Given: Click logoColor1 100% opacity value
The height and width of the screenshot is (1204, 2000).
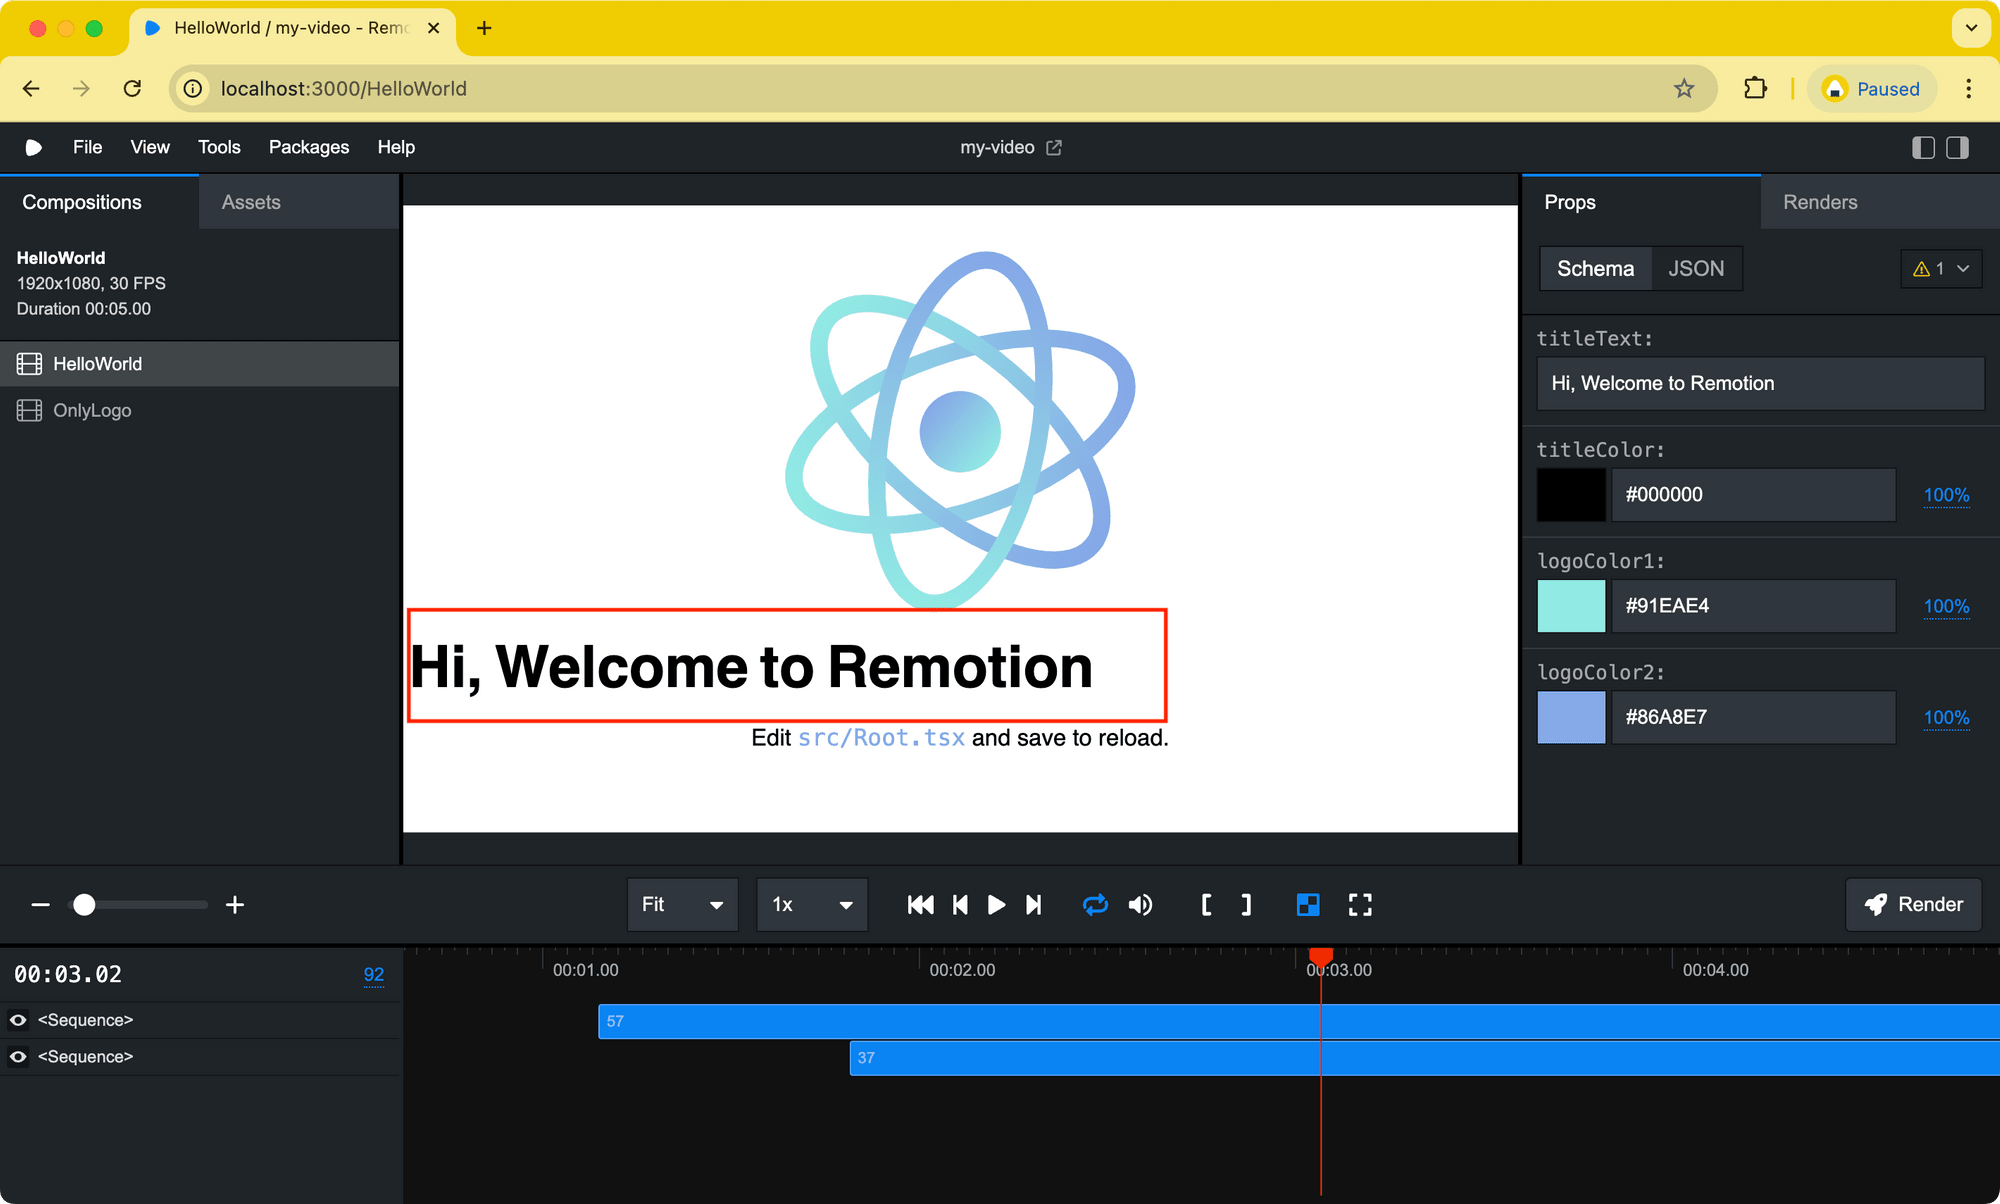Looking at the screenshot, I should [1946, 606].
